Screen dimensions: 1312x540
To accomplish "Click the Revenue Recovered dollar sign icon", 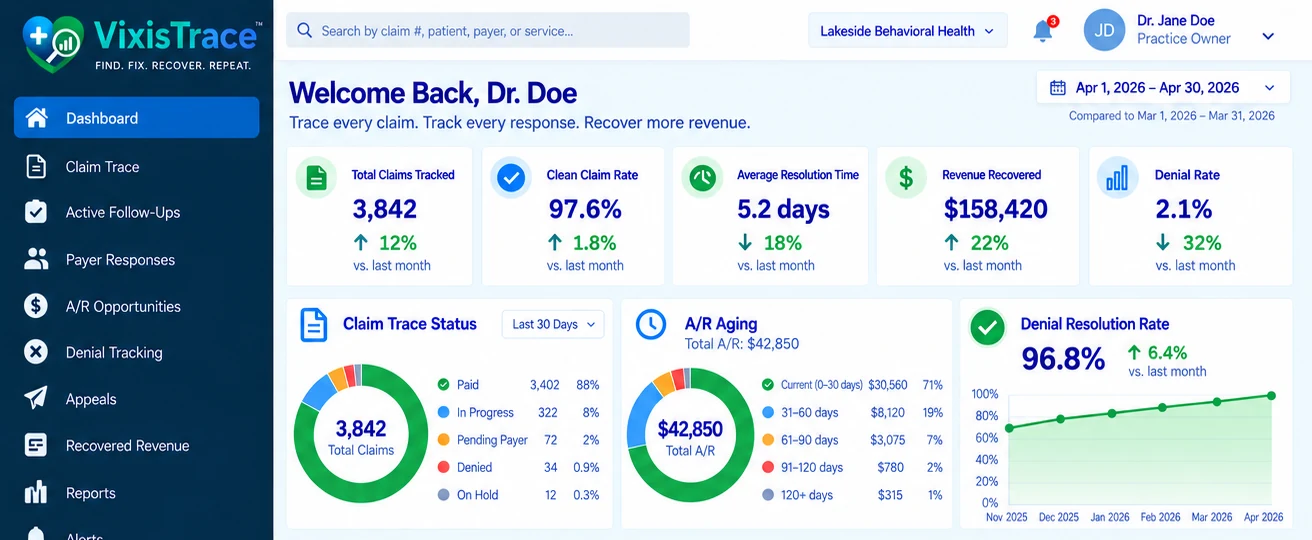I will coord(906,178).
